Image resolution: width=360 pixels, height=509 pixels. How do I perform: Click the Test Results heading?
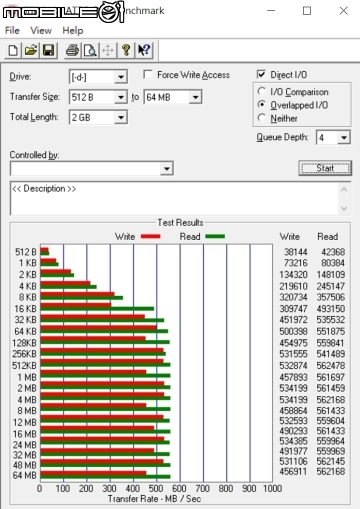[180, 222]
